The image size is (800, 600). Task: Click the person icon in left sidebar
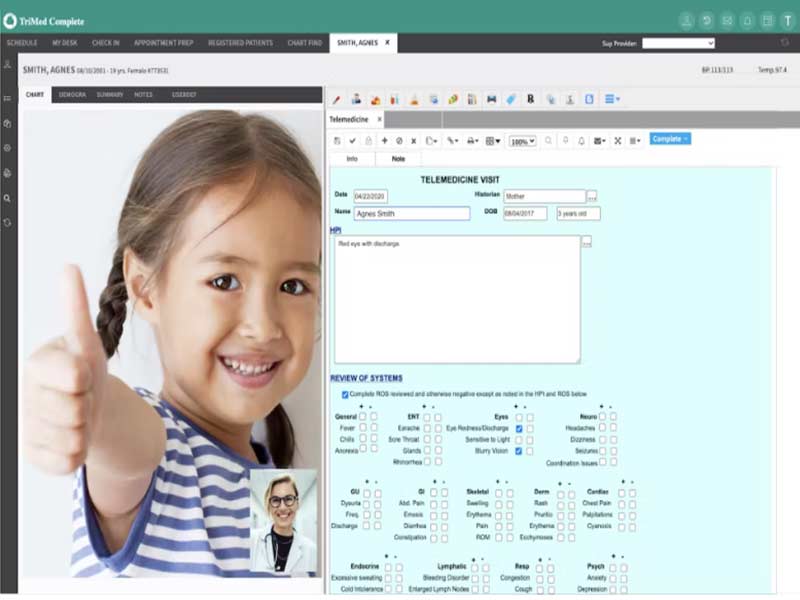[x=7, y=64]
